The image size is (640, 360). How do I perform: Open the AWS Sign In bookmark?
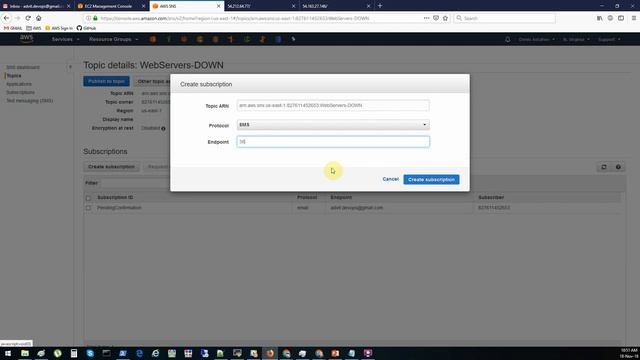coord(59,28)
